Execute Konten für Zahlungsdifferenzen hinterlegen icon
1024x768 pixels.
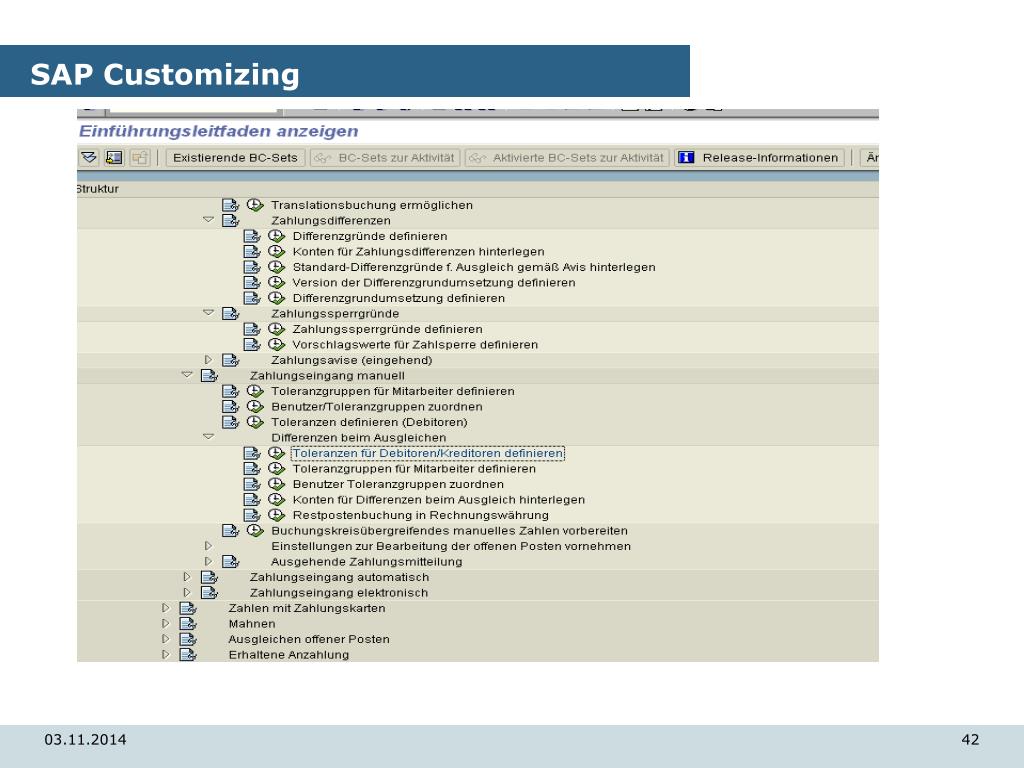tap(276, 251)
